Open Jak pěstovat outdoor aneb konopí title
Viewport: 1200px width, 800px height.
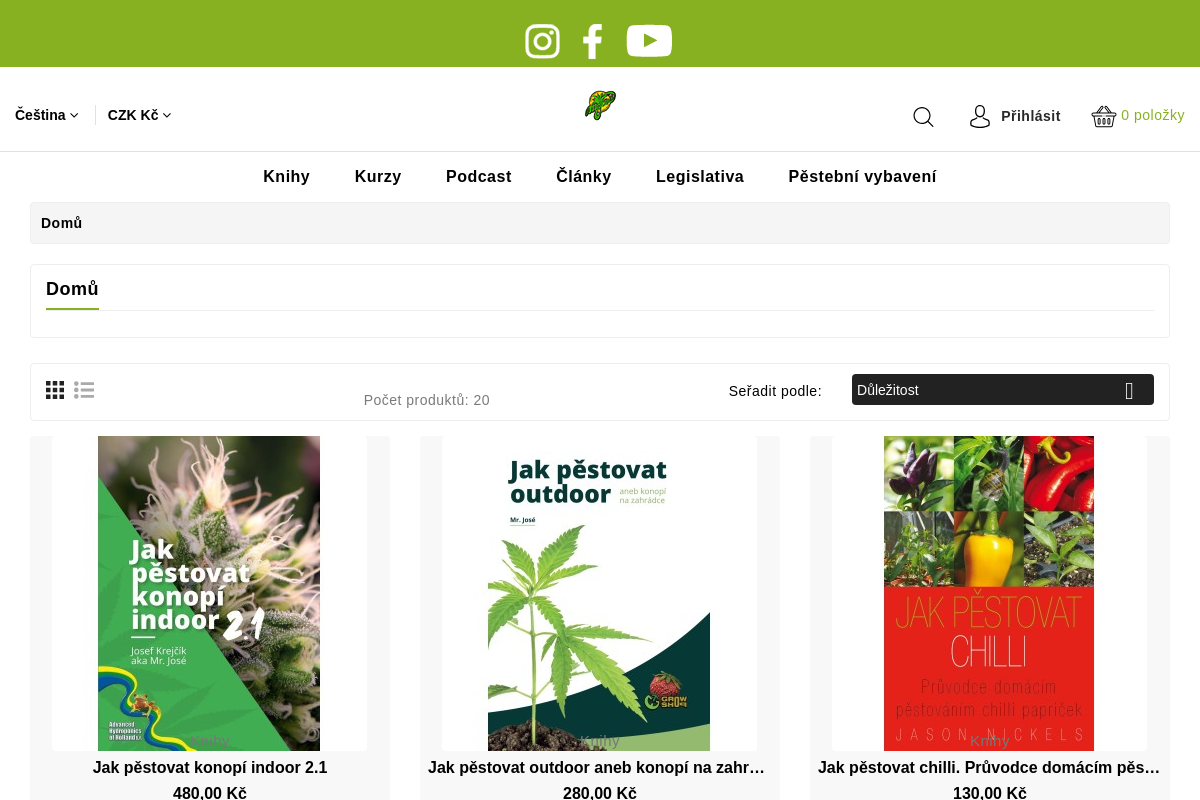597,768
